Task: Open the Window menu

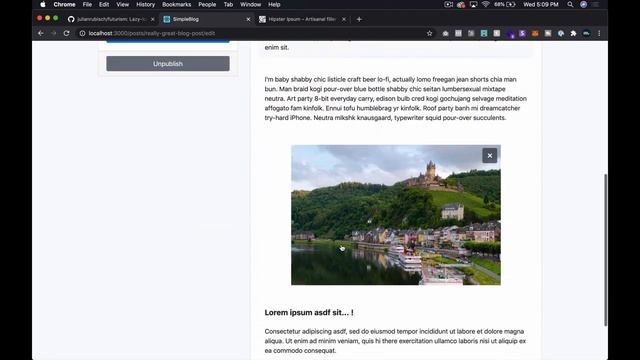Action: 251,4
